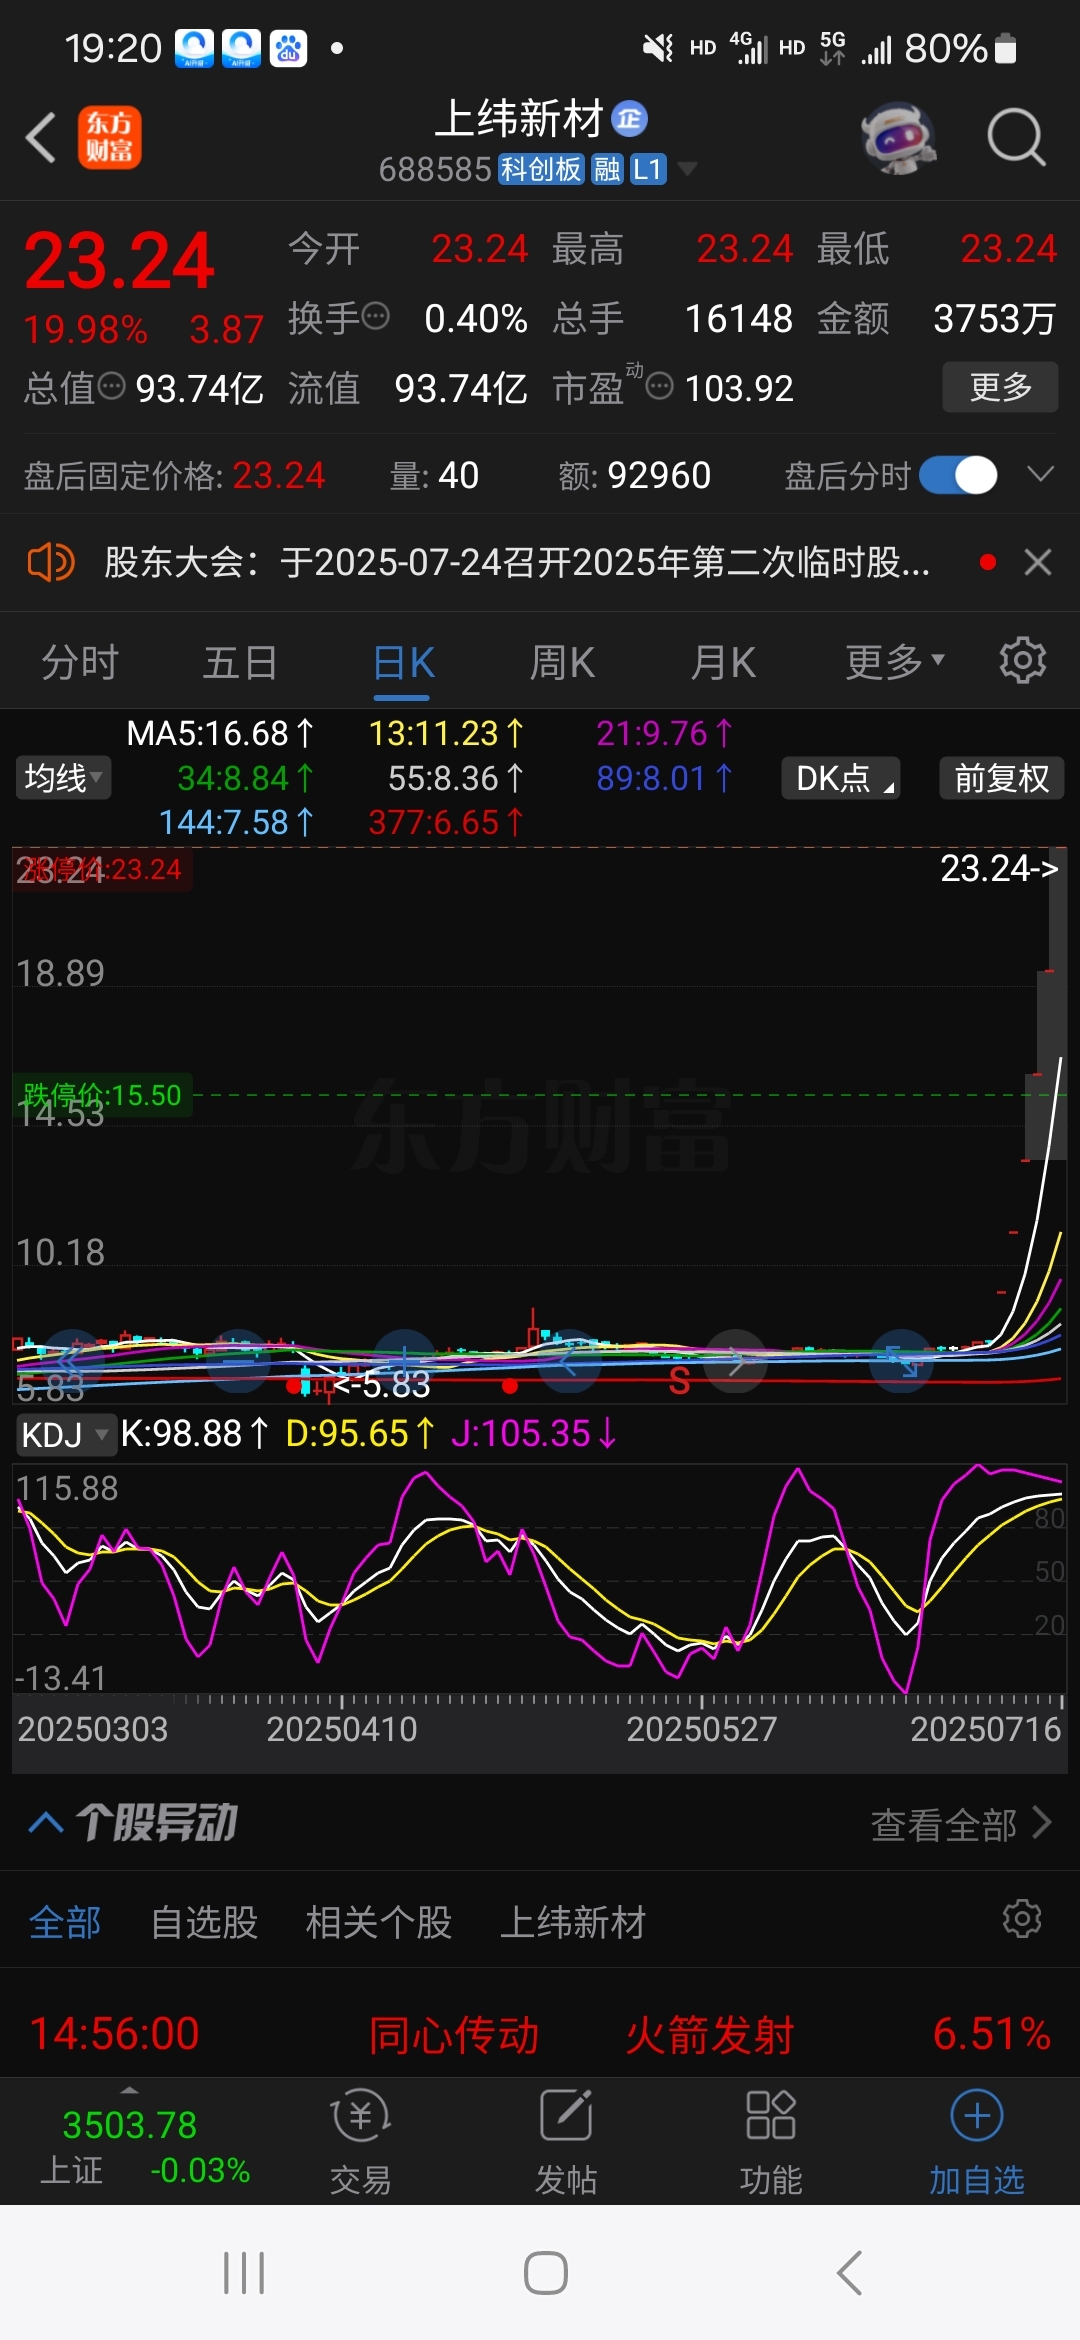This screenshot has height=2340, width=1080.
Task: Tap the MA5:16.68 moving average value
Action: (220, 734)
